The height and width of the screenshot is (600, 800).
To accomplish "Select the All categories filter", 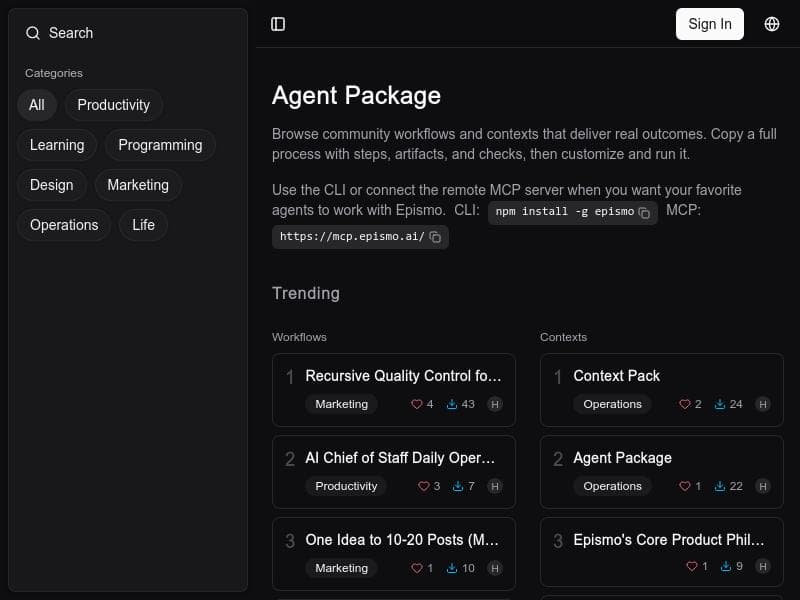I will pos(36,105).
